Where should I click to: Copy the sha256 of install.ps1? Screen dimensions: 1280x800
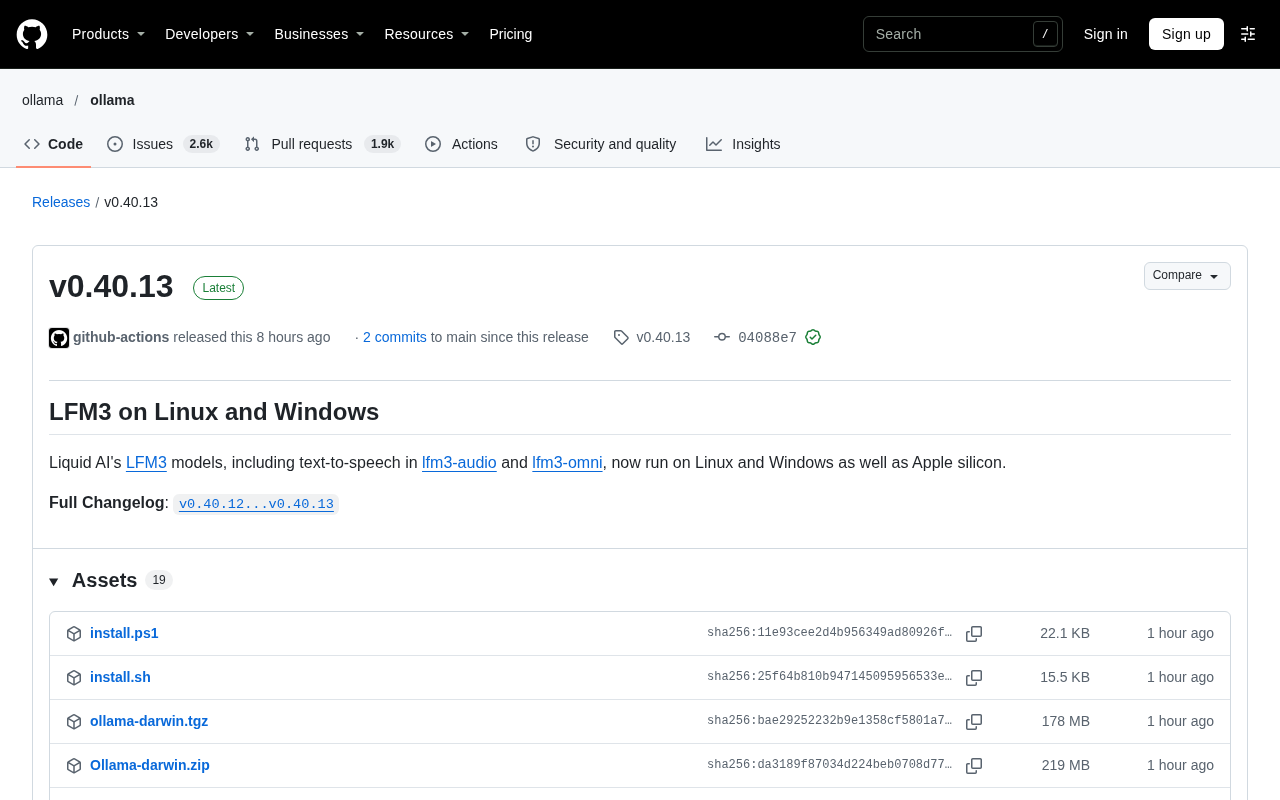click(x=974, y=634)
